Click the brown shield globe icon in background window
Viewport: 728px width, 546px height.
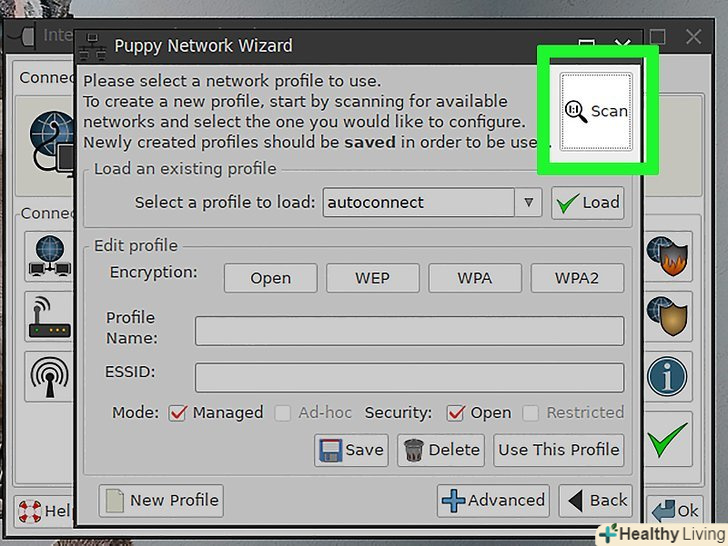tap(668, 317)
